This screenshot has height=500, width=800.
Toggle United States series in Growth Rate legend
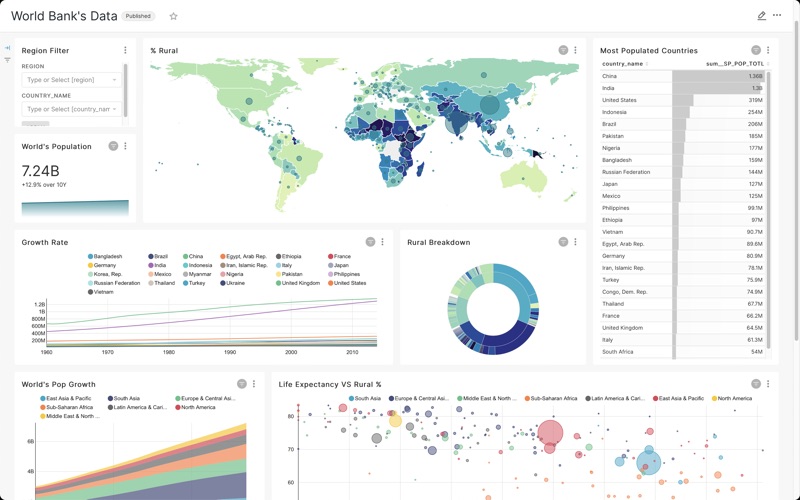(347, 283)
